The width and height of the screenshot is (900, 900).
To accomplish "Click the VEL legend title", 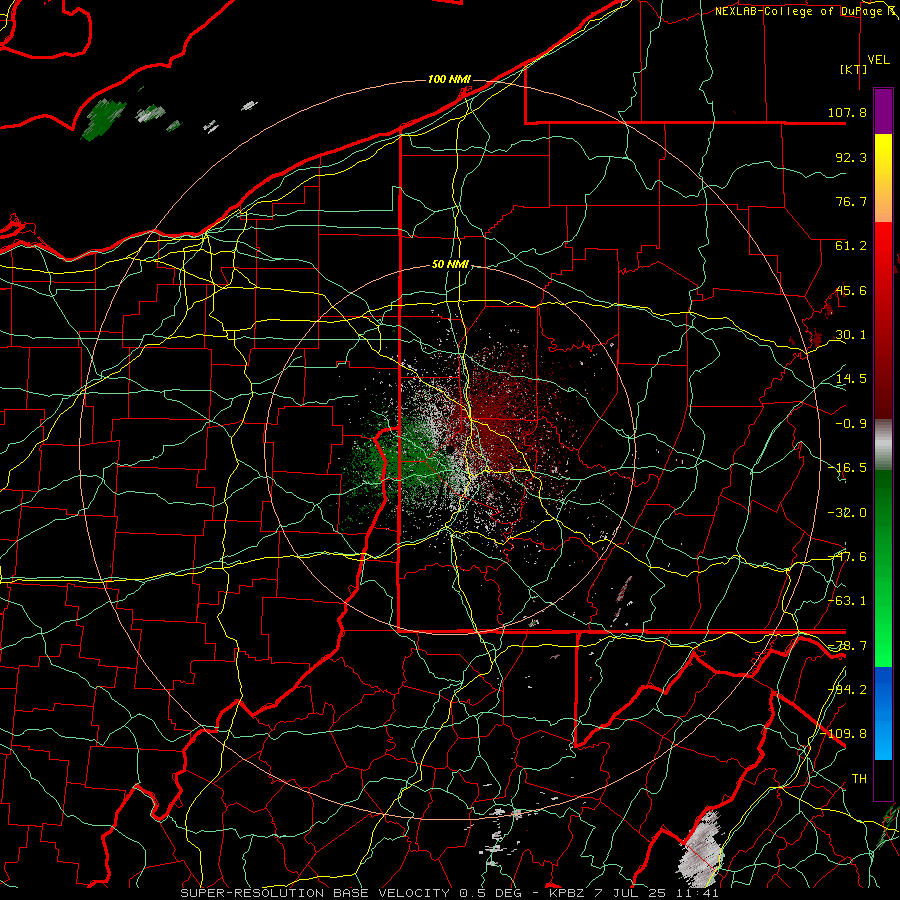I will (878, 60).
